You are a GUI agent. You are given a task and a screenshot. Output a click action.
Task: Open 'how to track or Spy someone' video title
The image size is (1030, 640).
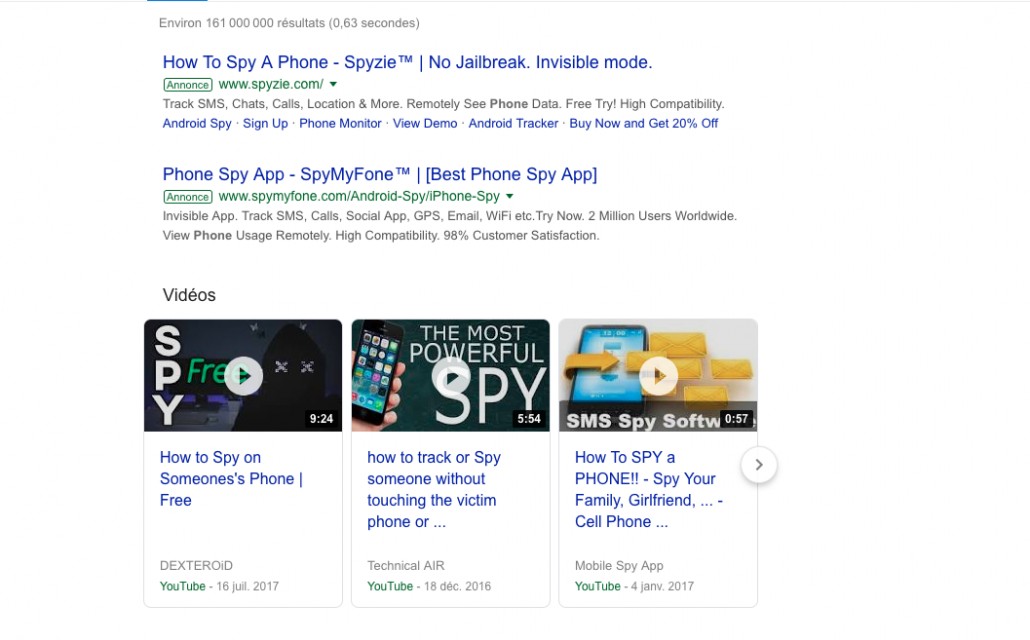pyautogui.click(x=434, y=490)
